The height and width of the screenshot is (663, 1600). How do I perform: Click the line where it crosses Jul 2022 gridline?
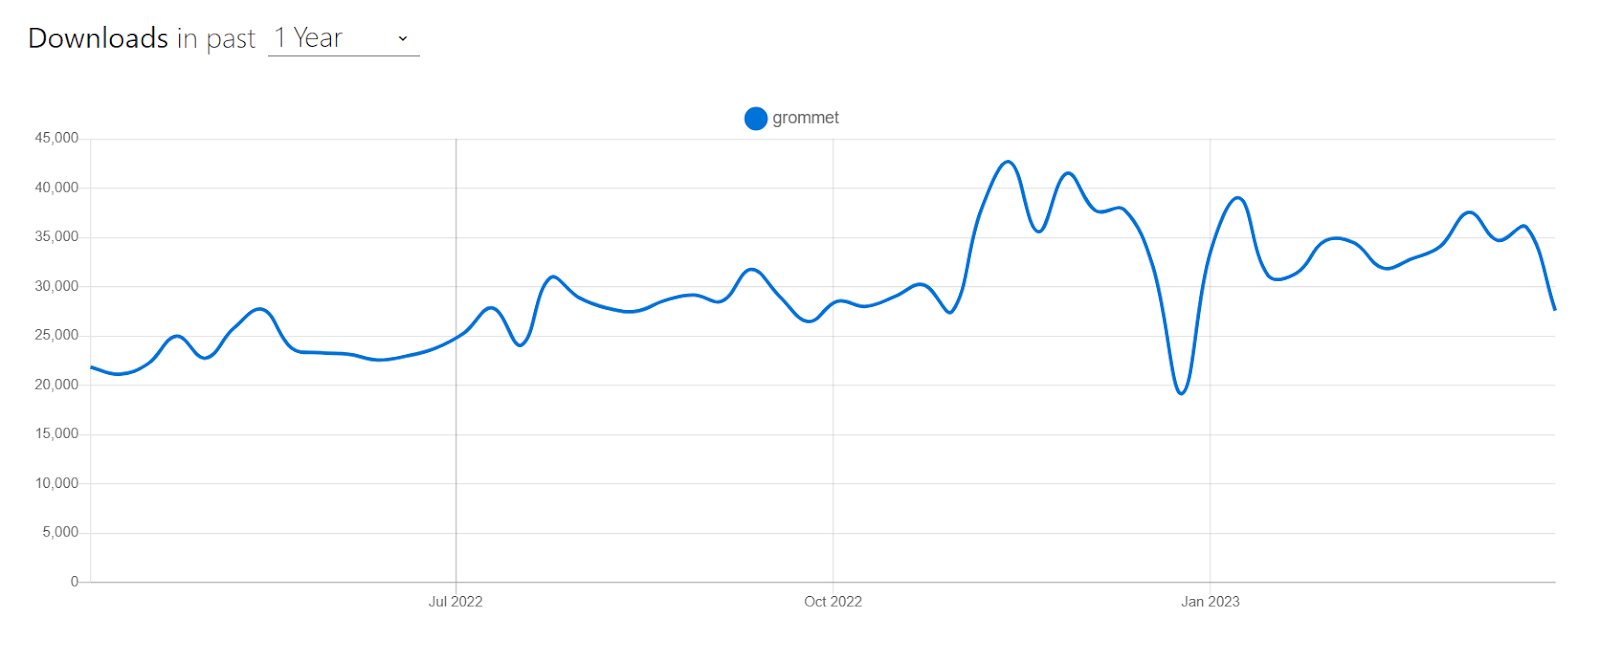point(456,338)
